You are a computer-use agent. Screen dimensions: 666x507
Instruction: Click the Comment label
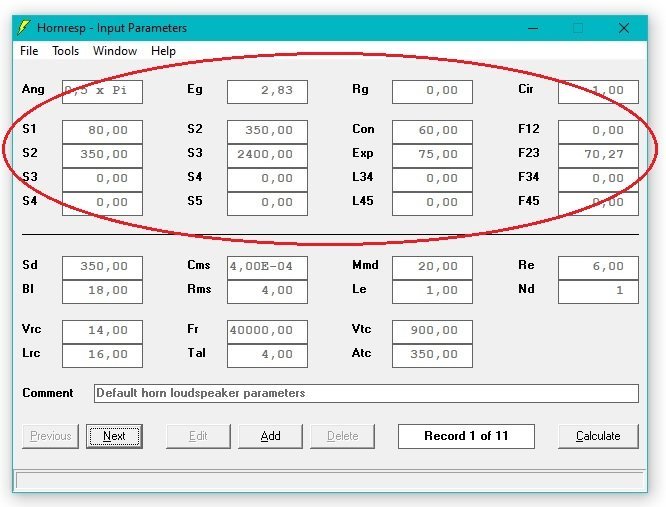pyautogui.click(x=48, y=393)
